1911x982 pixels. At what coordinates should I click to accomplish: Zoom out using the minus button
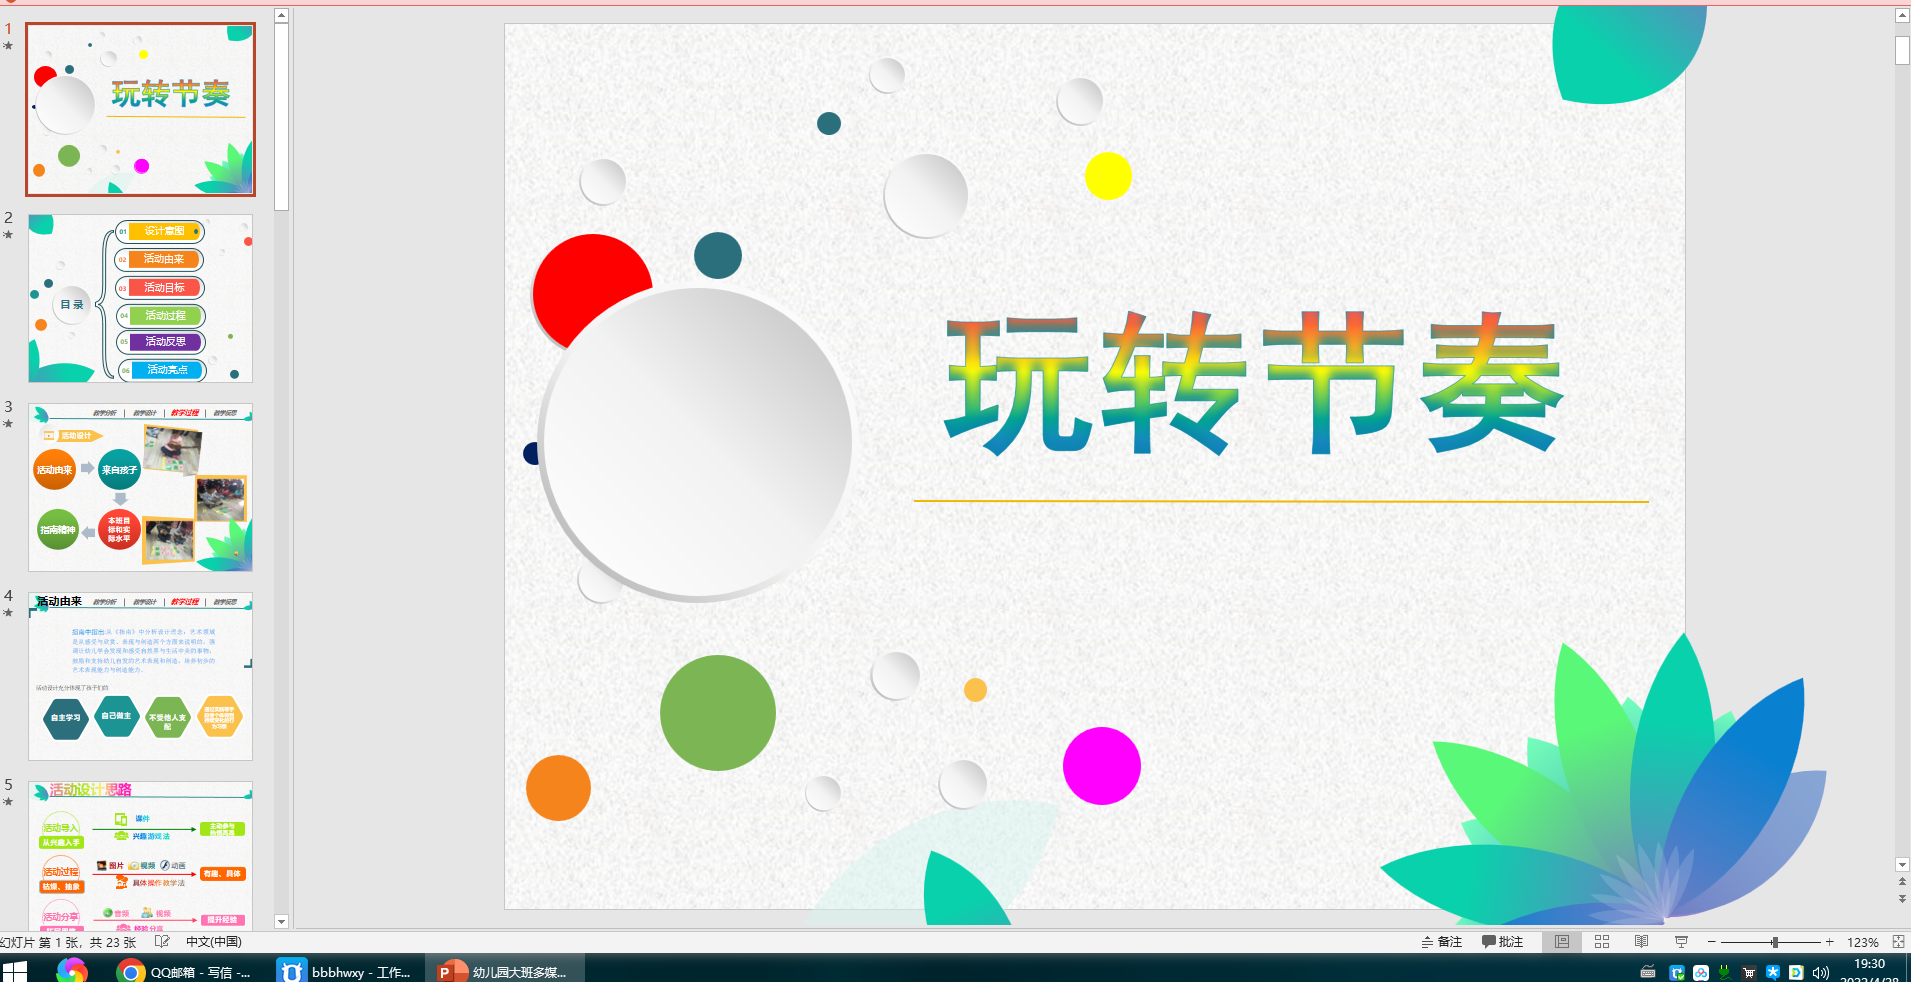(1712, 941)
